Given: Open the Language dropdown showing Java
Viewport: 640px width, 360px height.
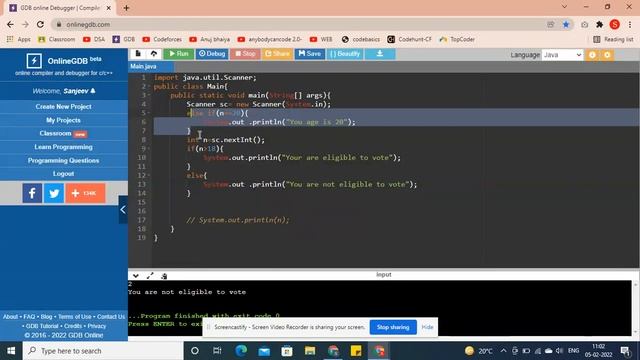Looking at the screenshot, I should click(562, 55).
